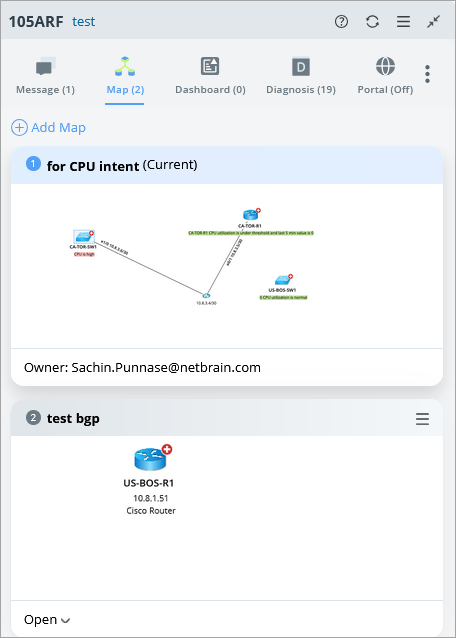This screenshot has width=456, height=638.
Task: Switch to the Diagnosis (19) tab
Action: (x=301, y=76)
